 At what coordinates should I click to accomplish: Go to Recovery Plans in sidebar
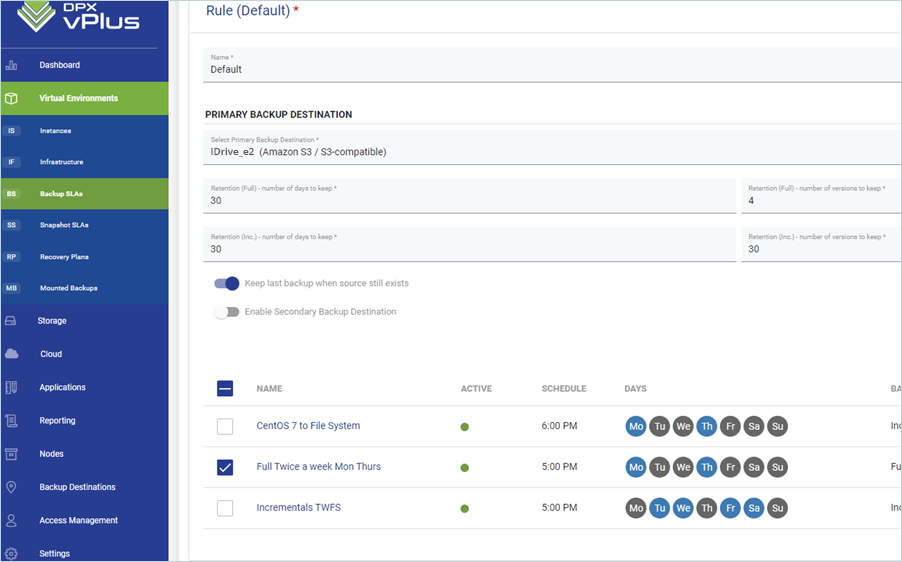pos(64,257)
